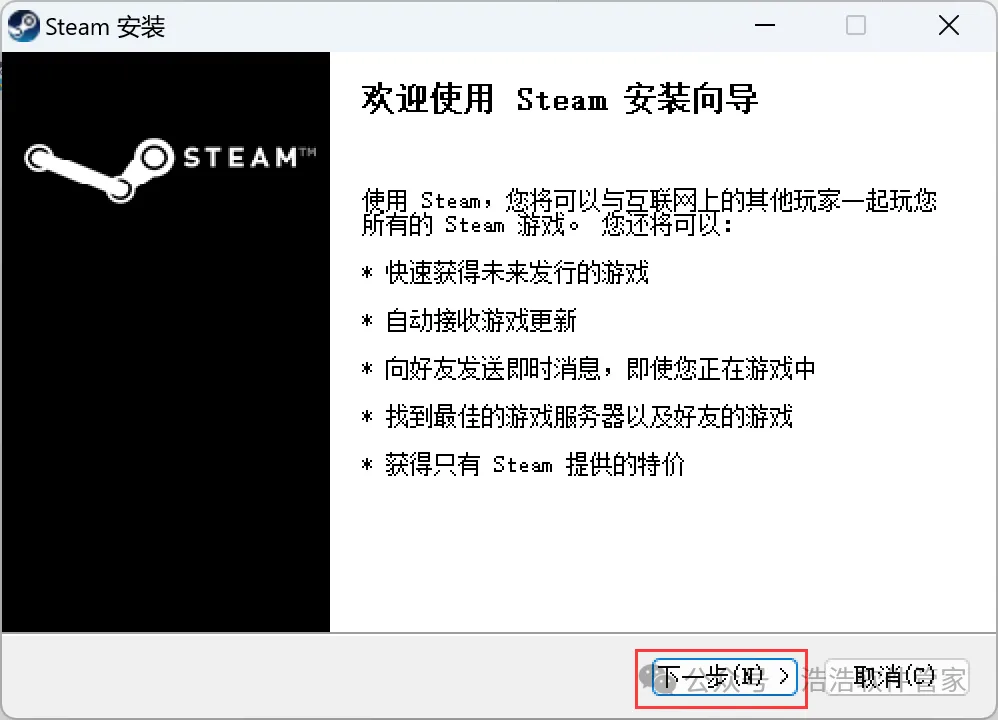Viewport: 998px width, 720px height.
Task: Click the disabled maximize button
Action: pos(855,25)
